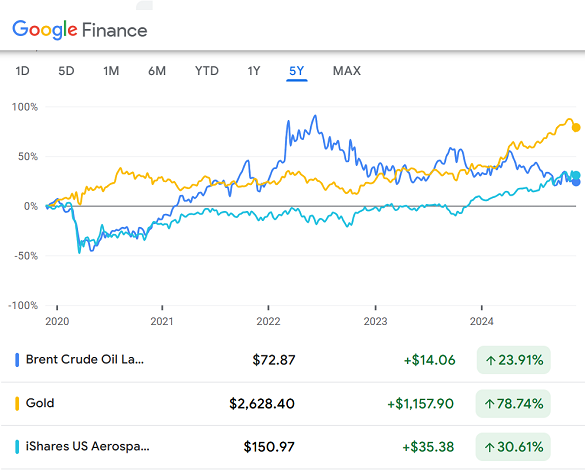Select the active 5Y range tab
This screenshot has height=474, width=585.
[x=297, y=71]
